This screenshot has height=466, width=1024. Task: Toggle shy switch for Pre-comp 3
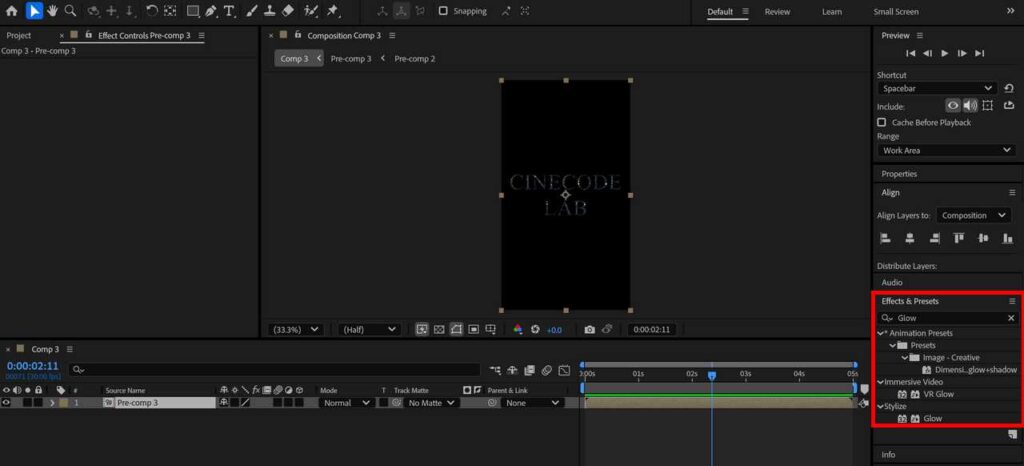[224, 403]
